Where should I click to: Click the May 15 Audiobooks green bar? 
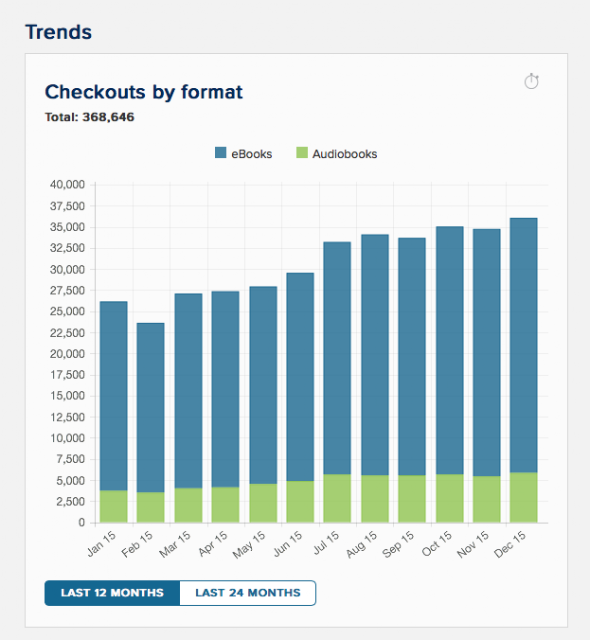point(263,503)
